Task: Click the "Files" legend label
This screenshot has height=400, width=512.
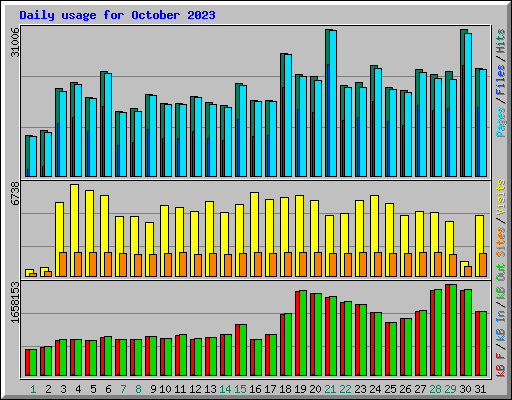Action: click(x=501, y=80)
